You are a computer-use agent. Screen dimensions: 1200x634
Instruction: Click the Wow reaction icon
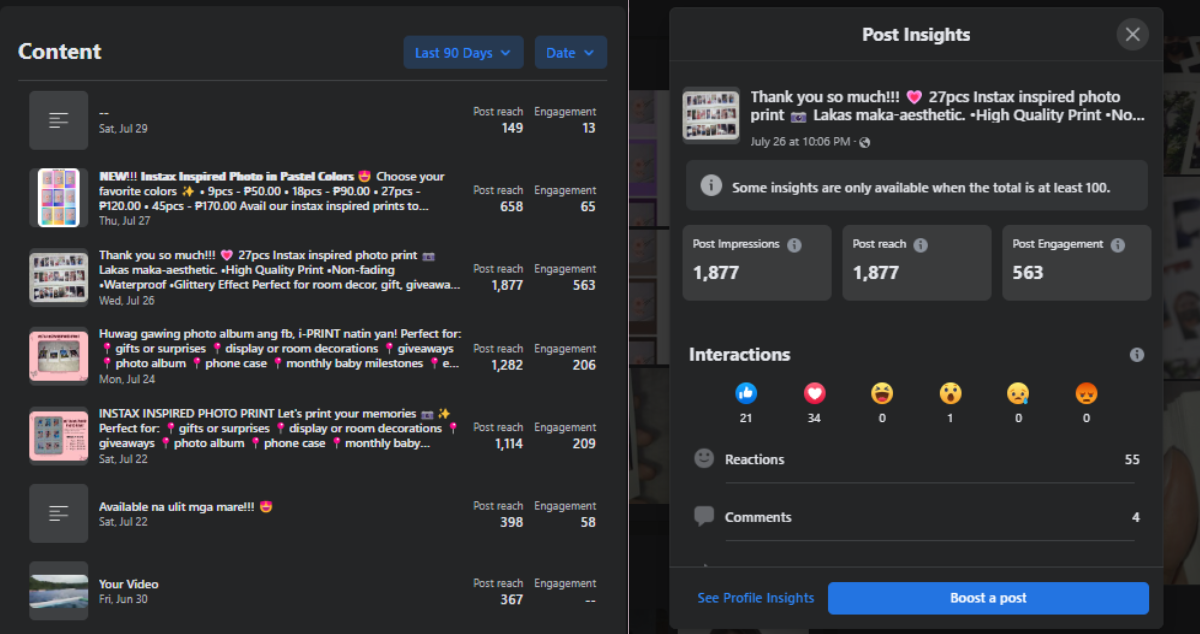pos(950,393)
